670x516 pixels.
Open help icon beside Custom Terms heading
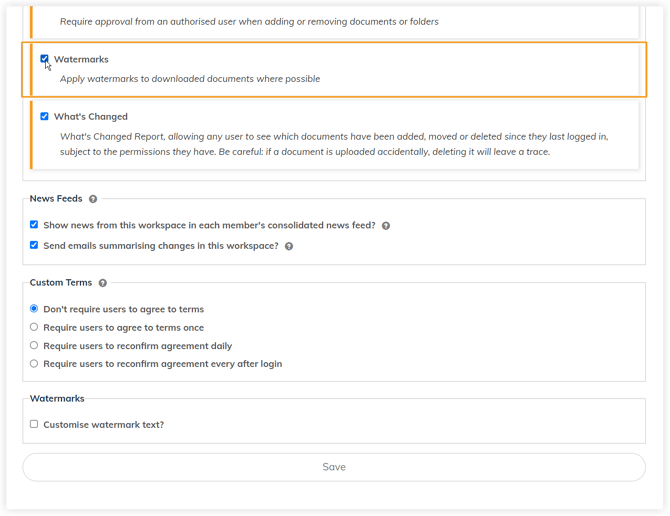(x=103, y=283)
